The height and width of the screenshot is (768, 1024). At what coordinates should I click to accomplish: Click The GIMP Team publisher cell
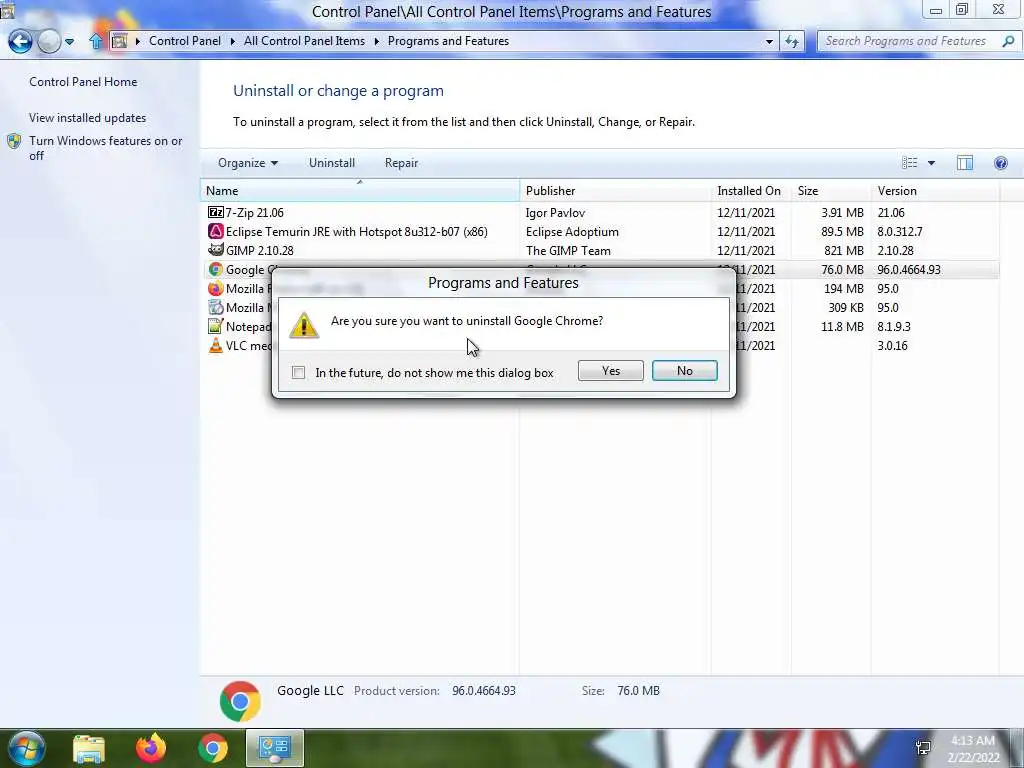[568, 250]
